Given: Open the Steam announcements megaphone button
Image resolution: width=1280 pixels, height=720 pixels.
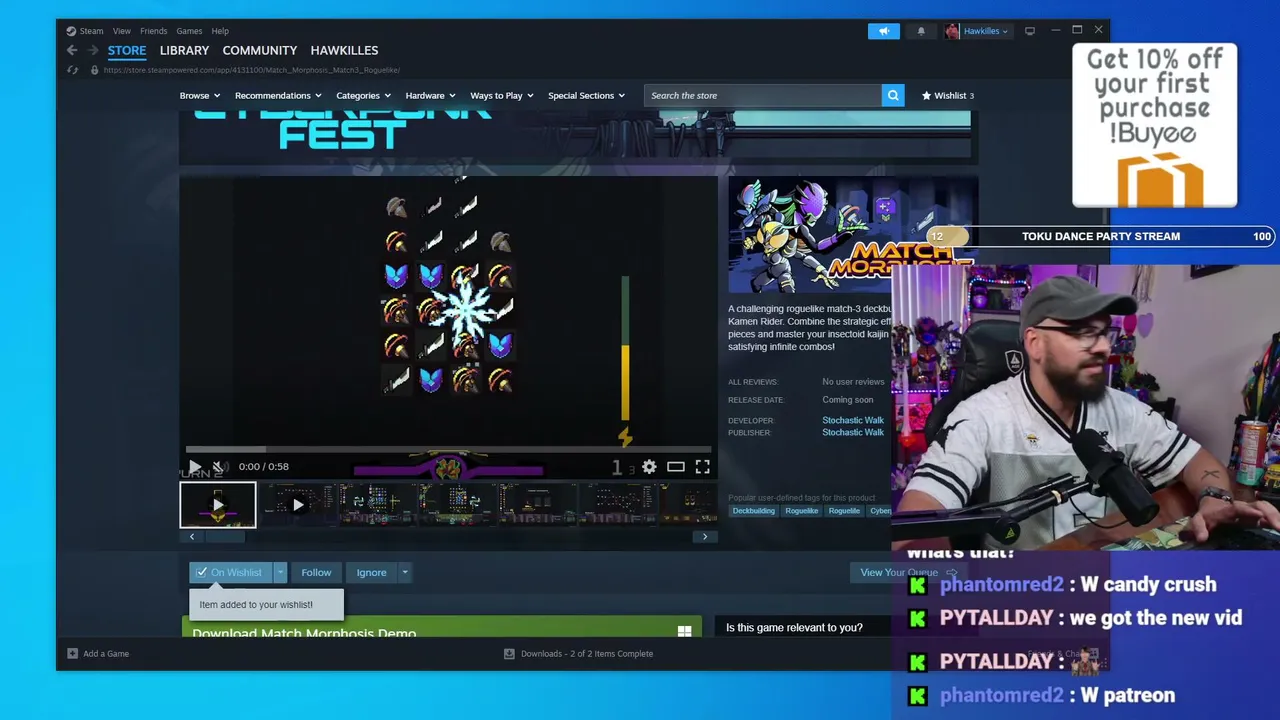Looking at the screenshot, I should pyautogui.click(x=884, y=31).
